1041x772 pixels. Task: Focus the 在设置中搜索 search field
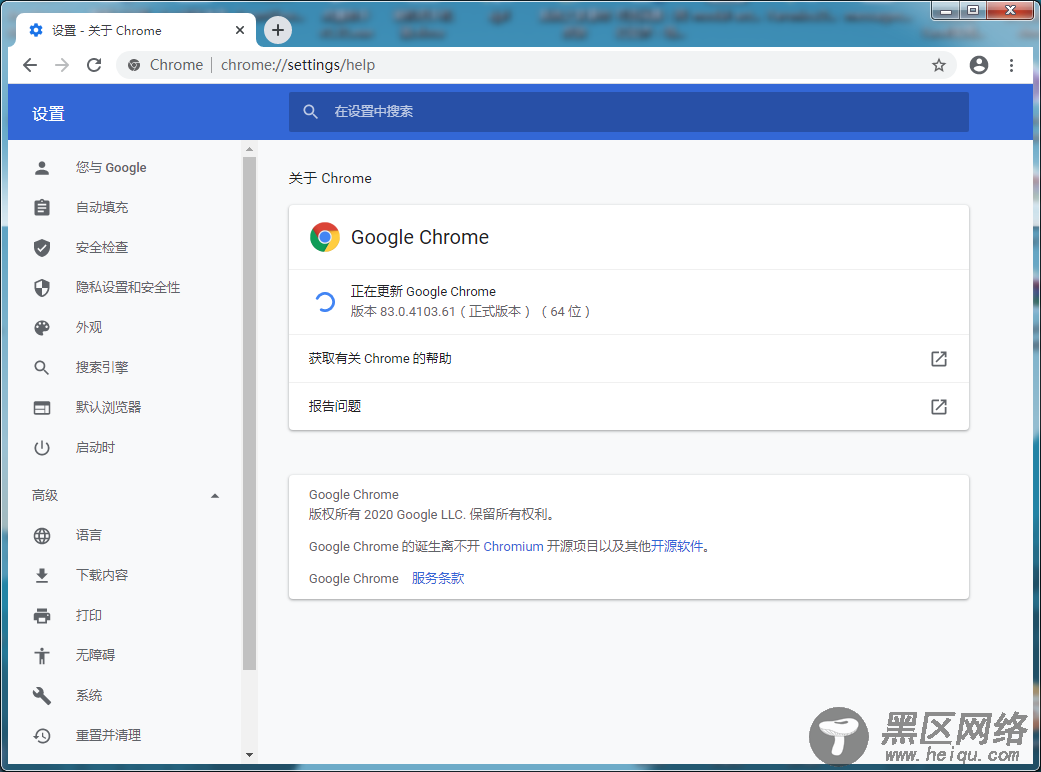pyautogui.click(x=628, y=112)
